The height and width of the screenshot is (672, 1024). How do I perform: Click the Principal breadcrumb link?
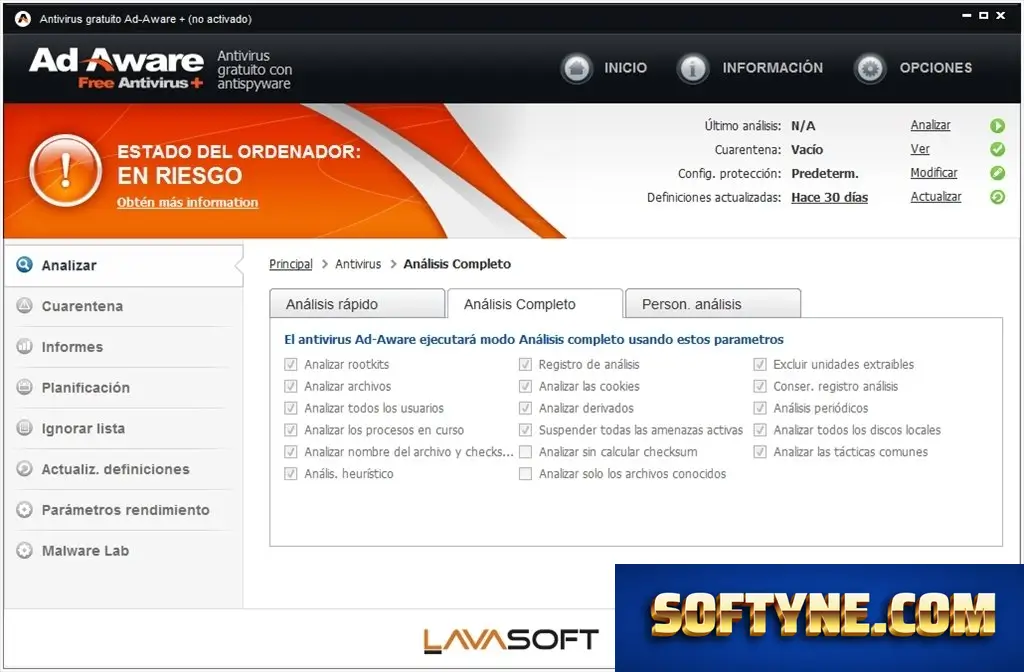point(291,264)
